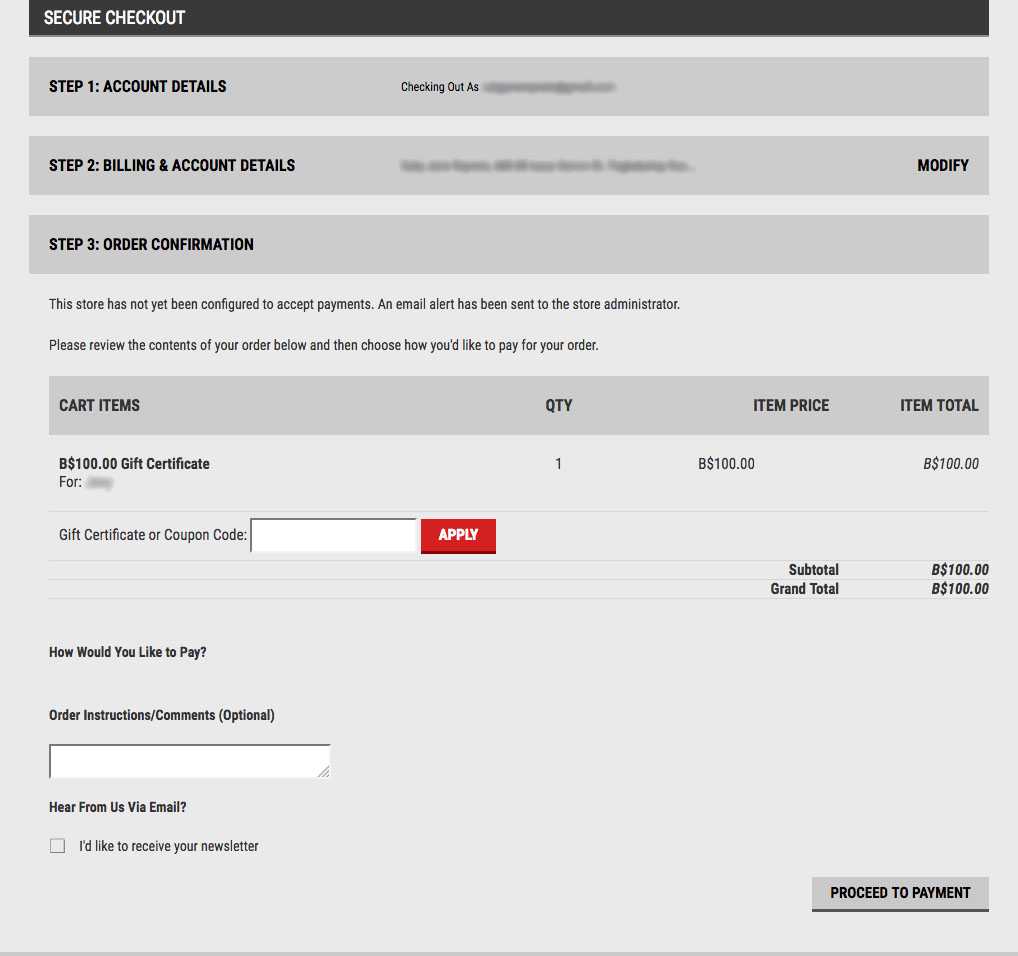
Task: Click the SECURE CHECKOUT header bar
Action: (113, 17)
